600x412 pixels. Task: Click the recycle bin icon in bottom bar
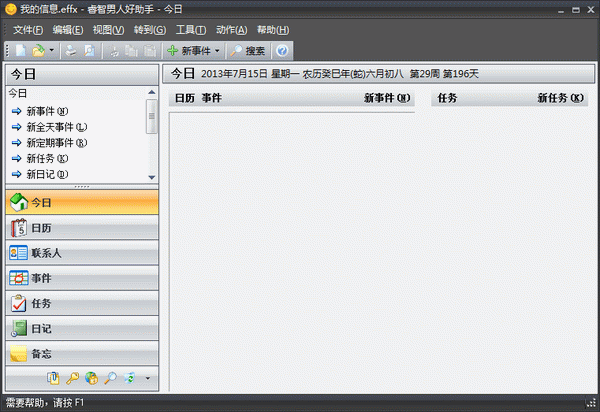point(129,378)
